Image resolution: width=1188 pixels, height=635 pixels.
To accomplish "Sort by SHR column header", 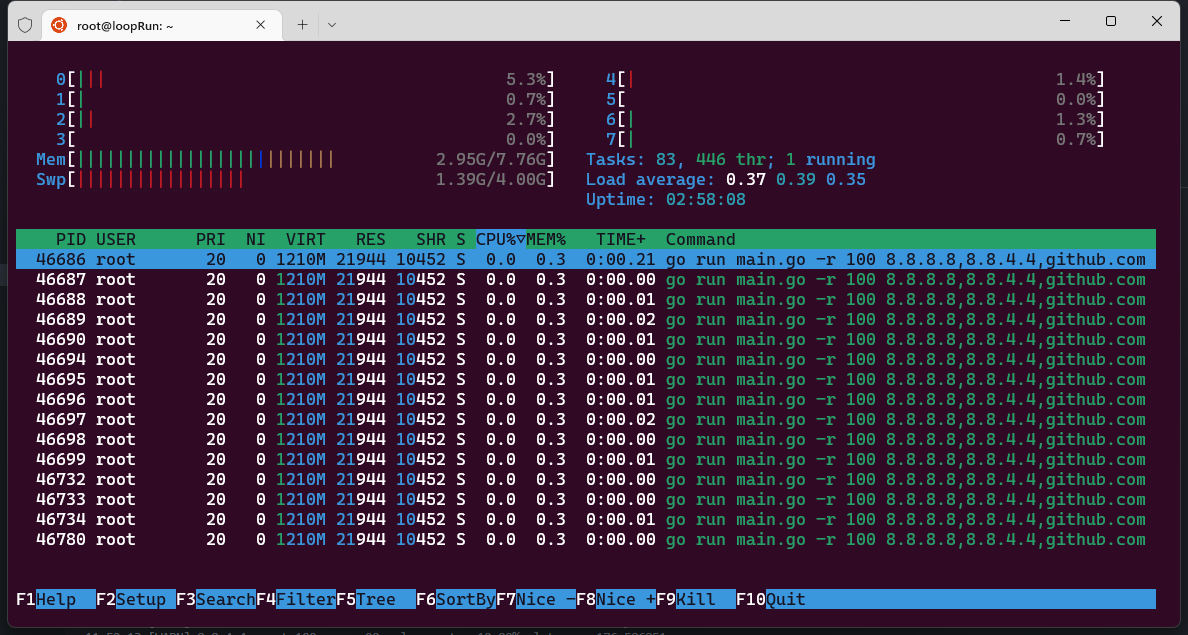I will 430,239.
